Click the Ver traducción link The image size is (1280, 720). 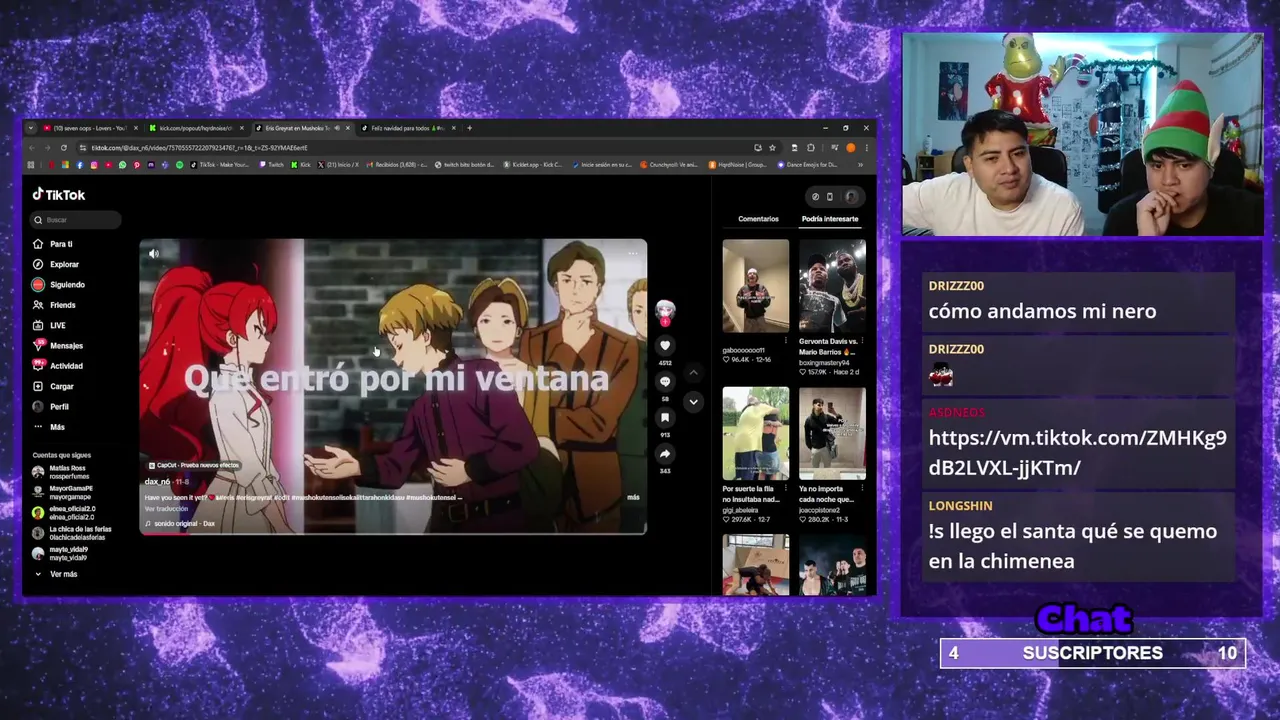(x=166, y=509)
